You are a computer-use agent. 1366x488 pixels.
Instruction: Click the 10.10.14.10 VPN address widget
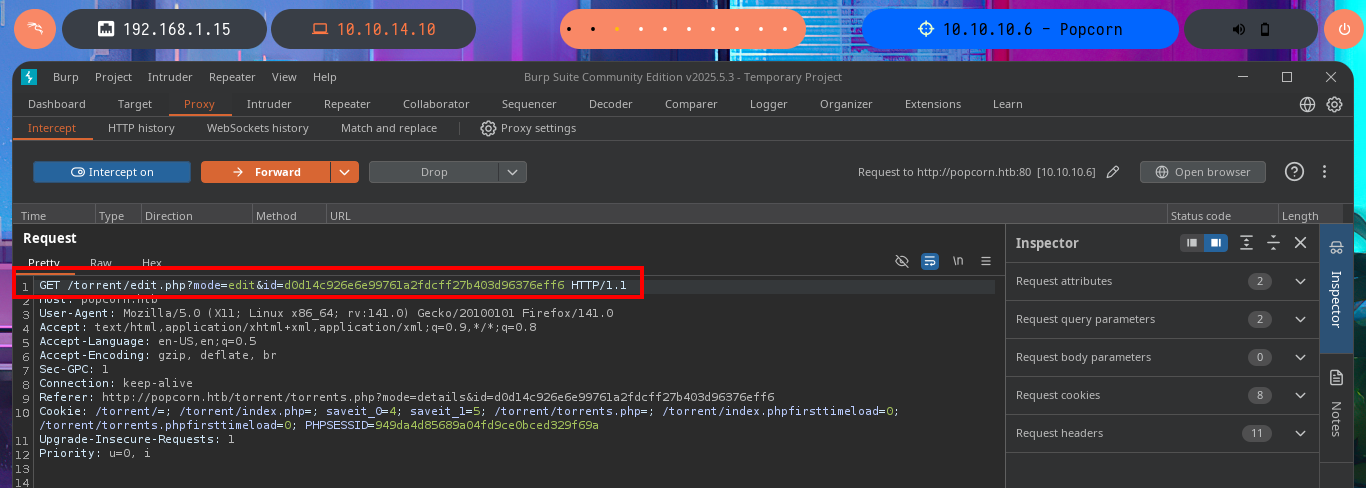pos(373,29)
